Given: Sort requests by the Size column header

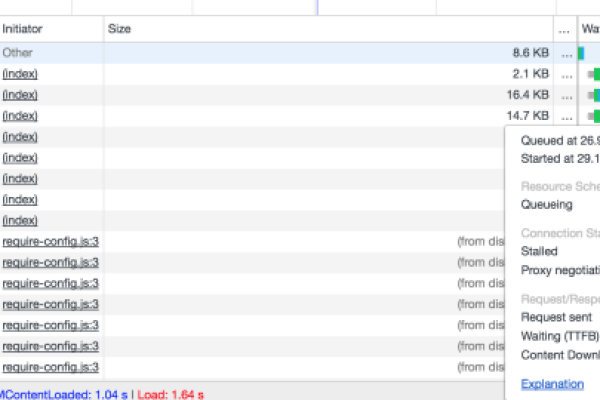Looking at the screenshot, I should click(x=119, y=30).
